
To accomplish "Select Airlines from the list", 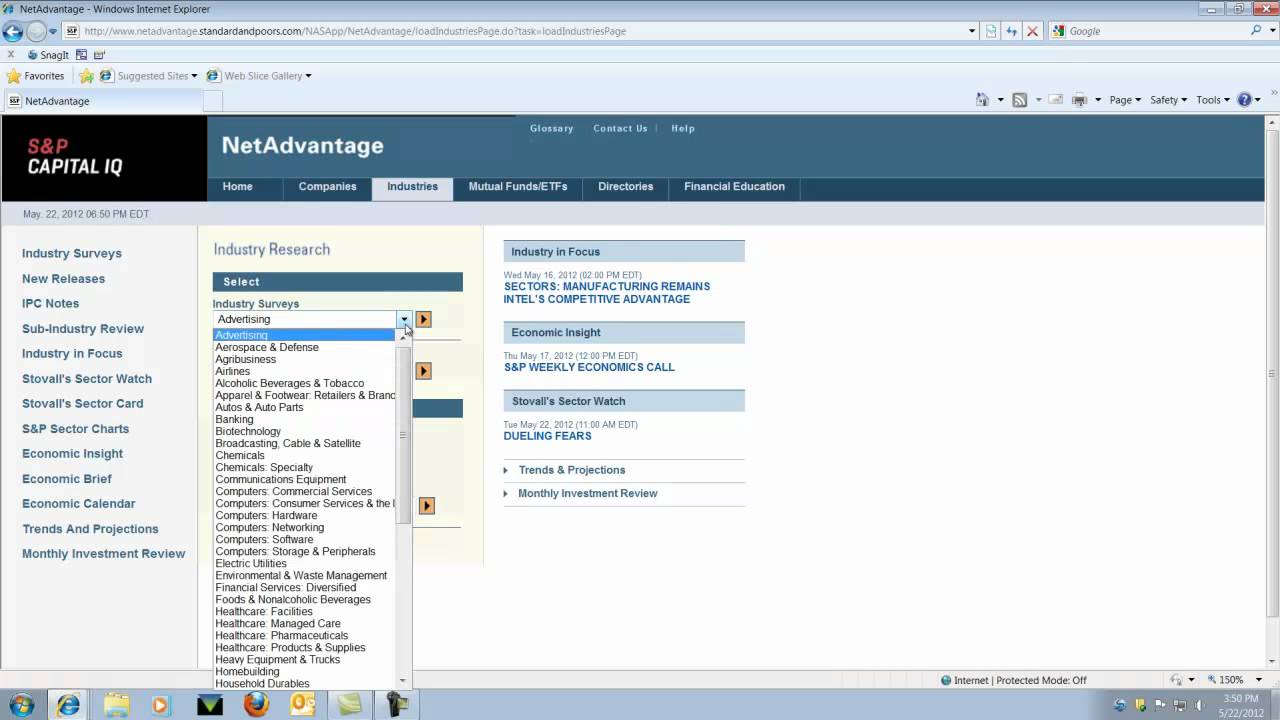I will 233,371.
